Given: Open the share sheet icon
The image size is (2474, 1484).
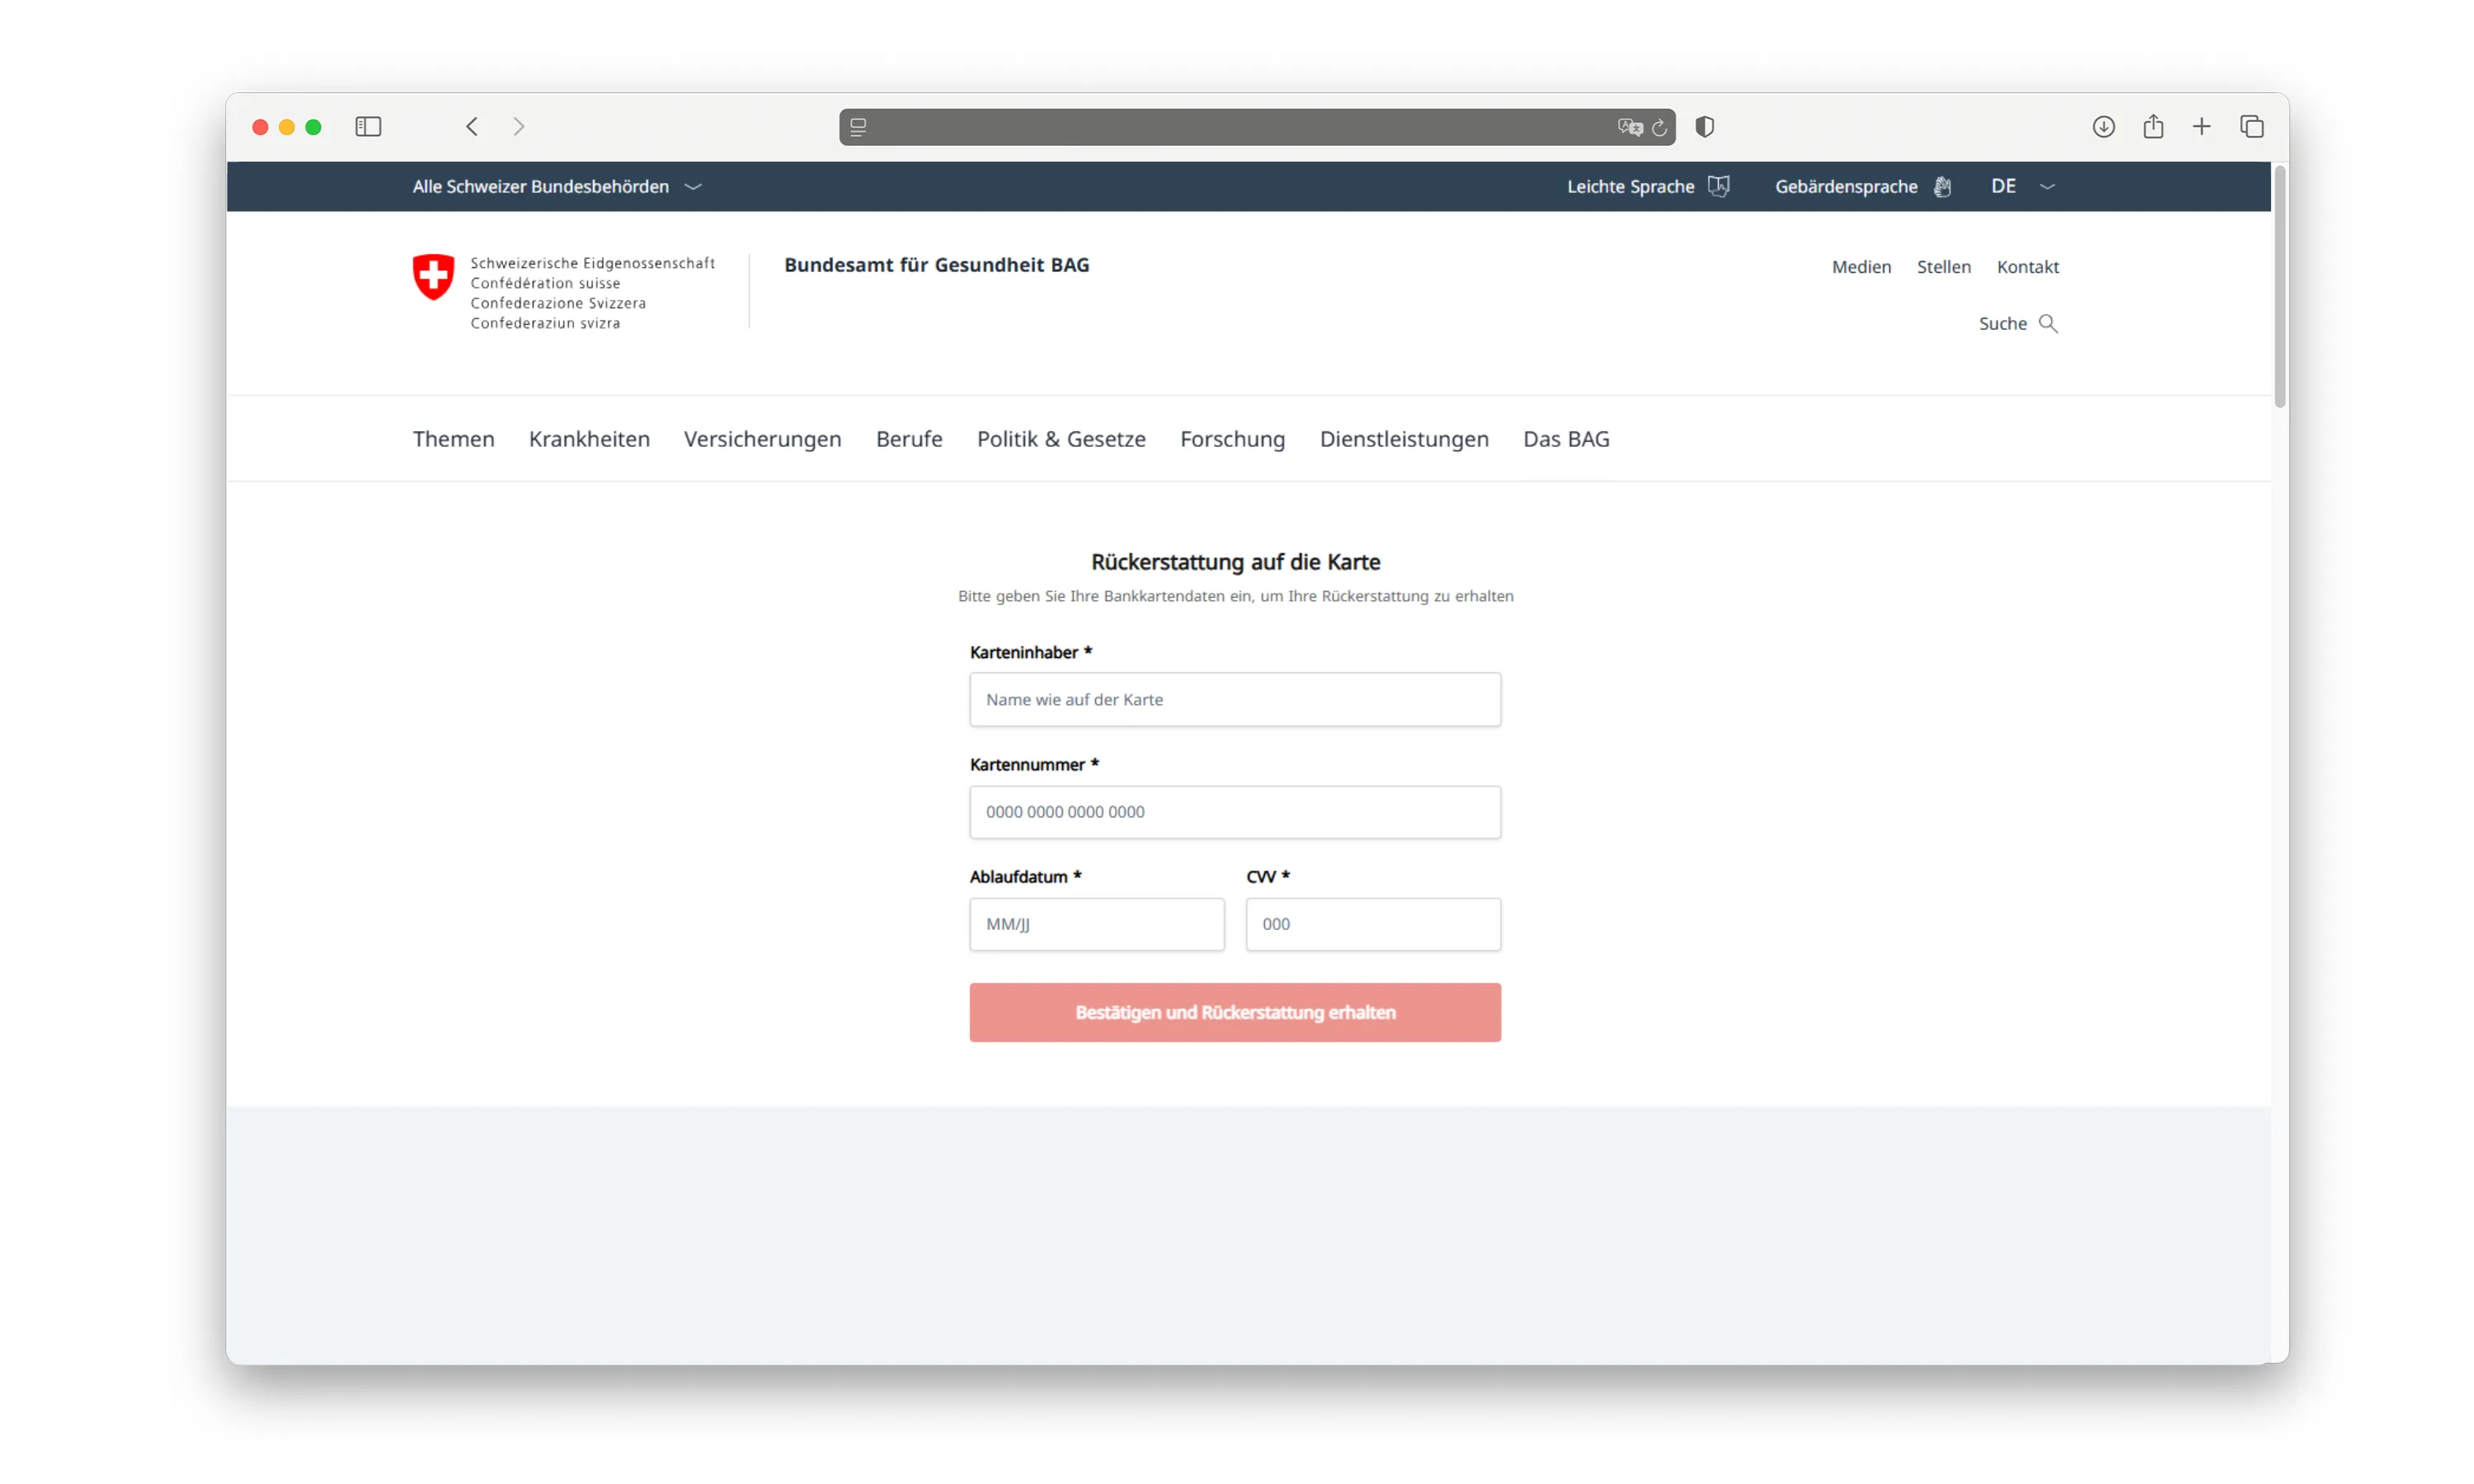Looking at the screenshot, I should click(x=2153, y=127).
